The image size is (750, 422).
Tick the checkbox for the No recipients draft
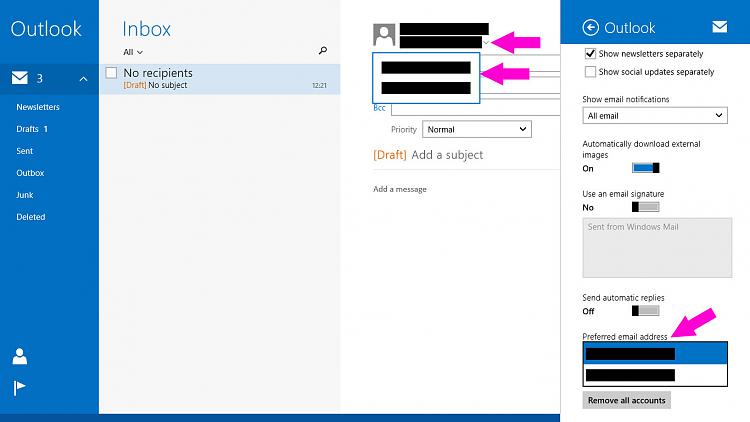(111, 73)
